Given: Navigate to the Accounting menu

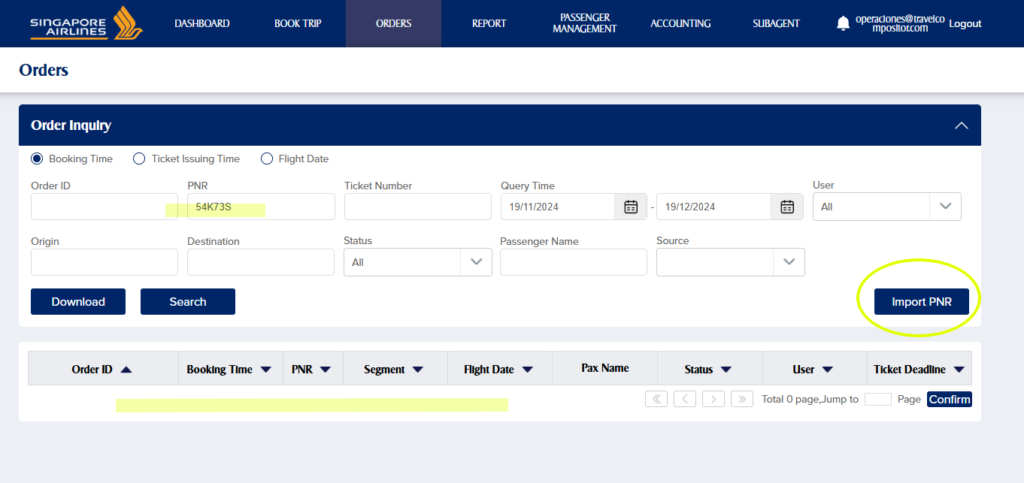Looking at the screenshot, I should (x=680, y=23).
